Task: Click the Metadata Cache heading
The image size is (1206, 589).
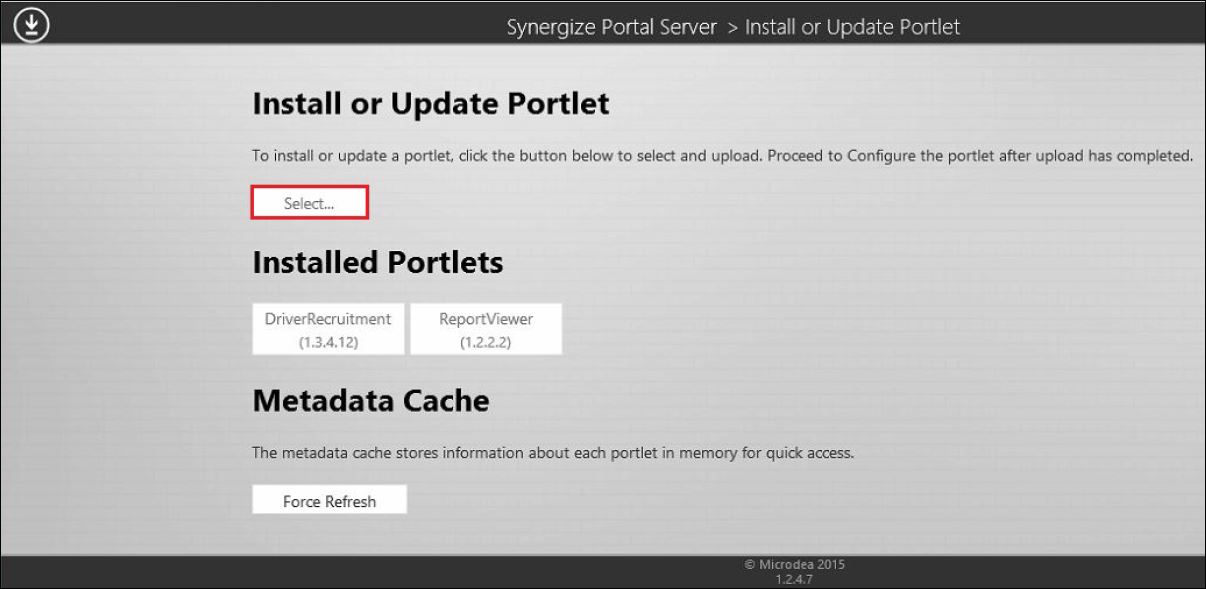Action: coord(371,401)
